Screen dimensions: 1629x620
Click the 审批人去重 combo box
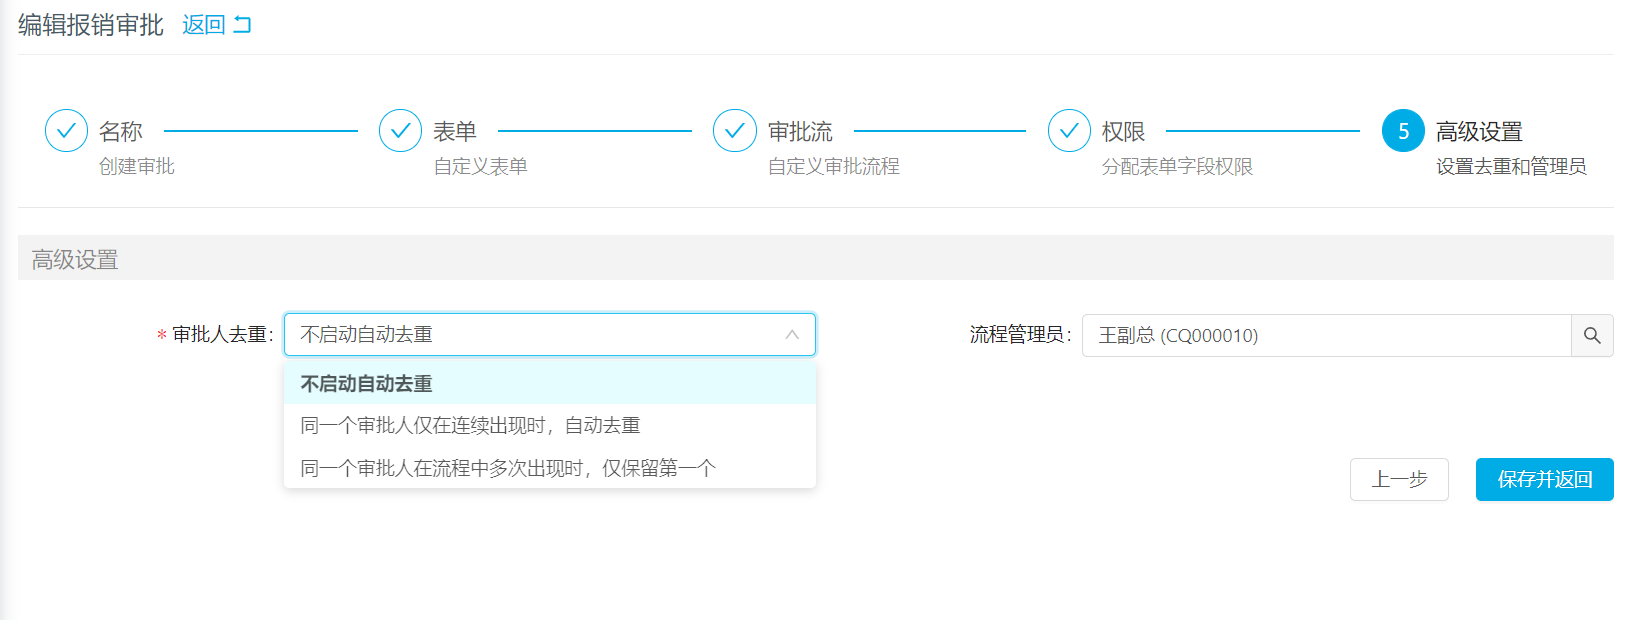click(x=540, y=335)
